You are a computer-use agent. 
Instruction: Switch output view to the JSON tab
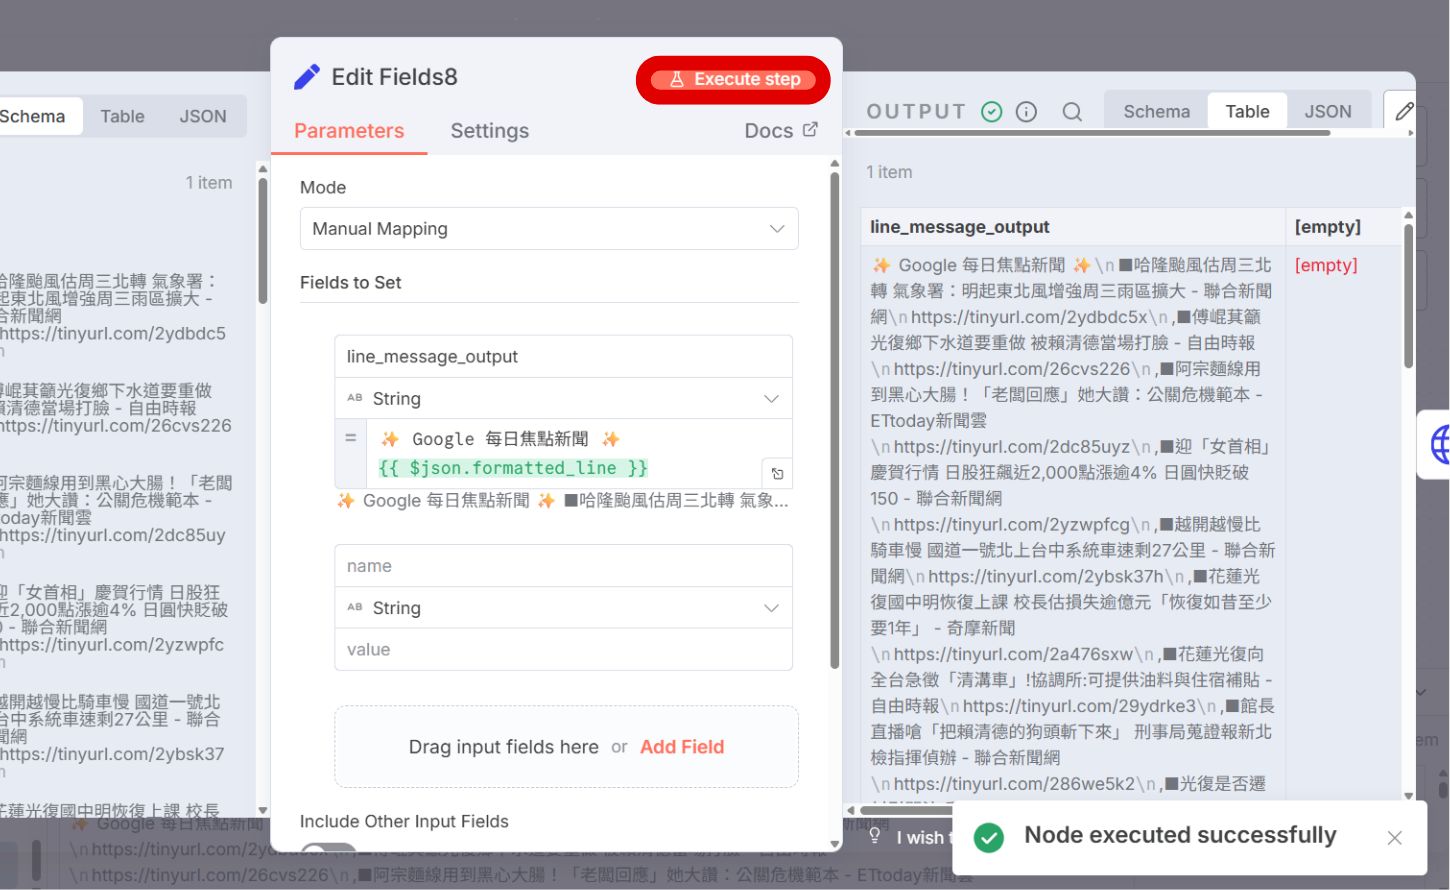(1329, 110)
